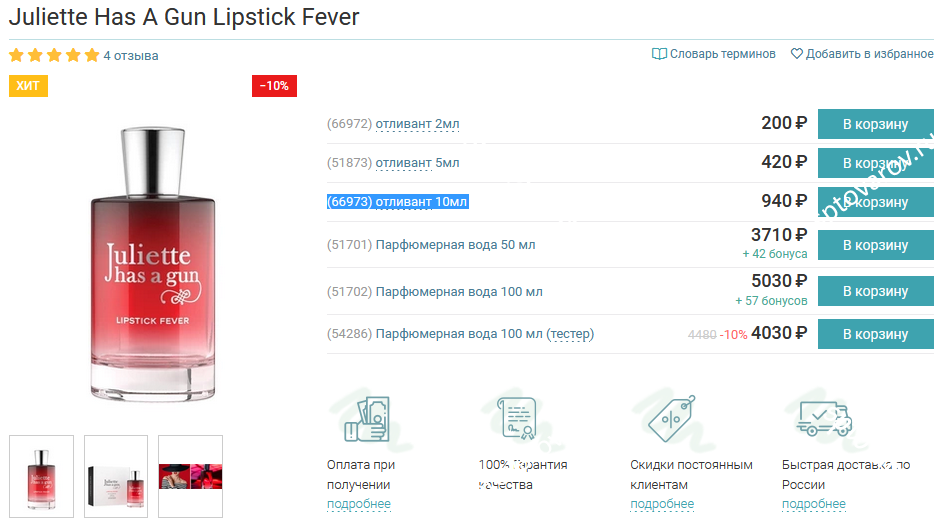
Task: Select the highlighted отливант 10мл option
Action: coord(397,202)
